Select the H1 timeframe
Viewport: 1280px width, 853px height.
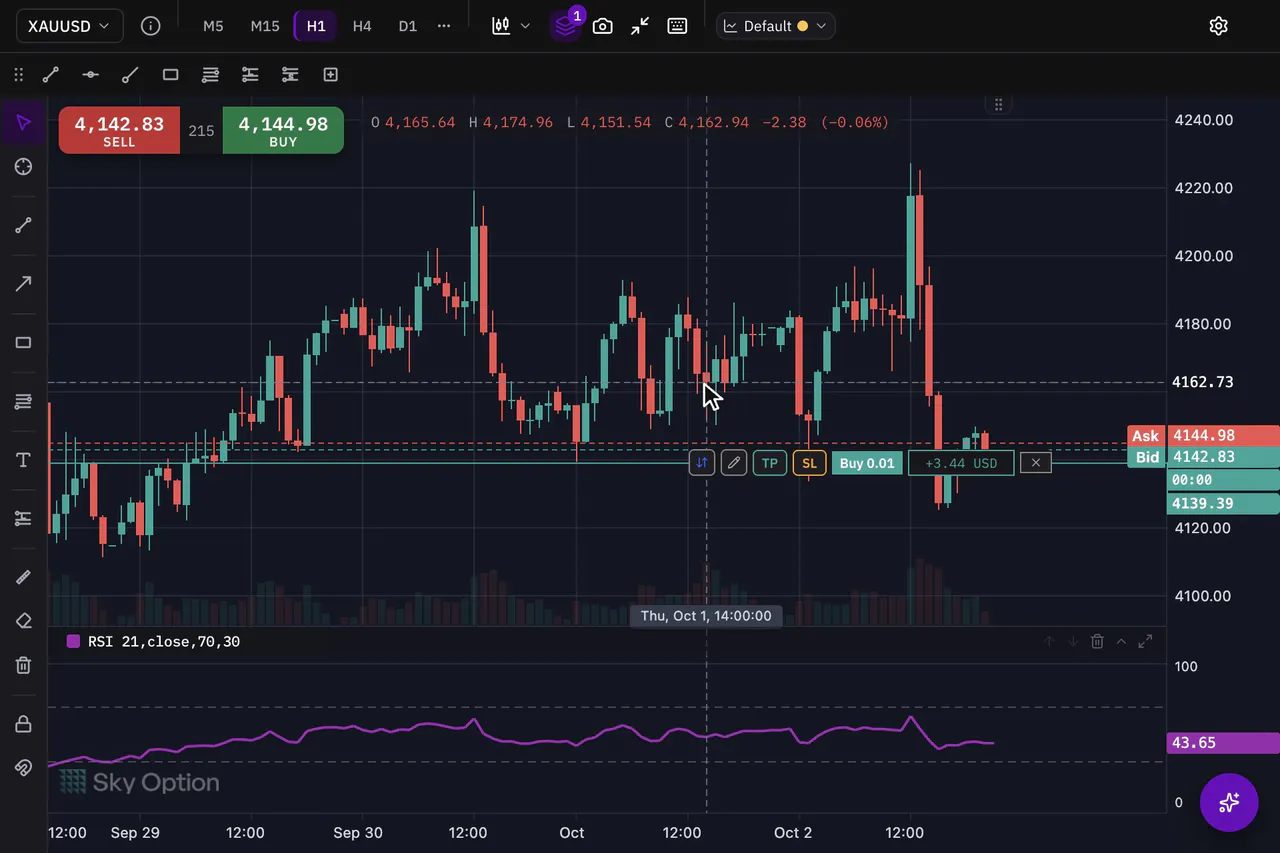point(316,26)
